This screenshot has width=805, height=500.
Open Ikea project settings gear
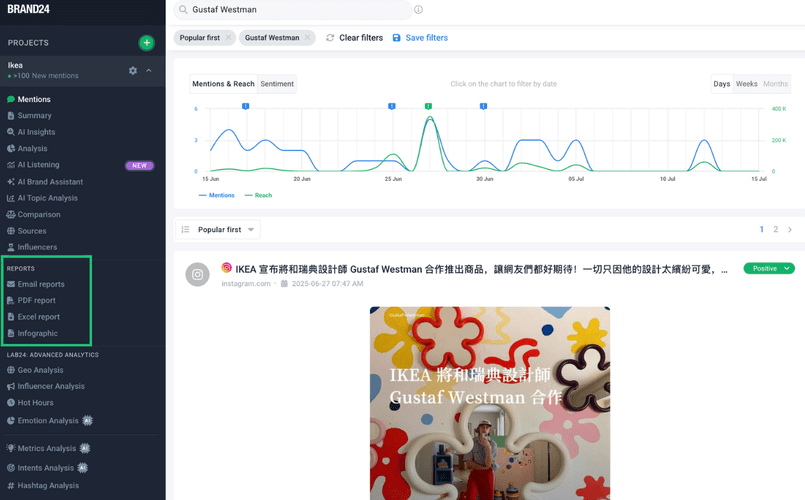point(133,70)
